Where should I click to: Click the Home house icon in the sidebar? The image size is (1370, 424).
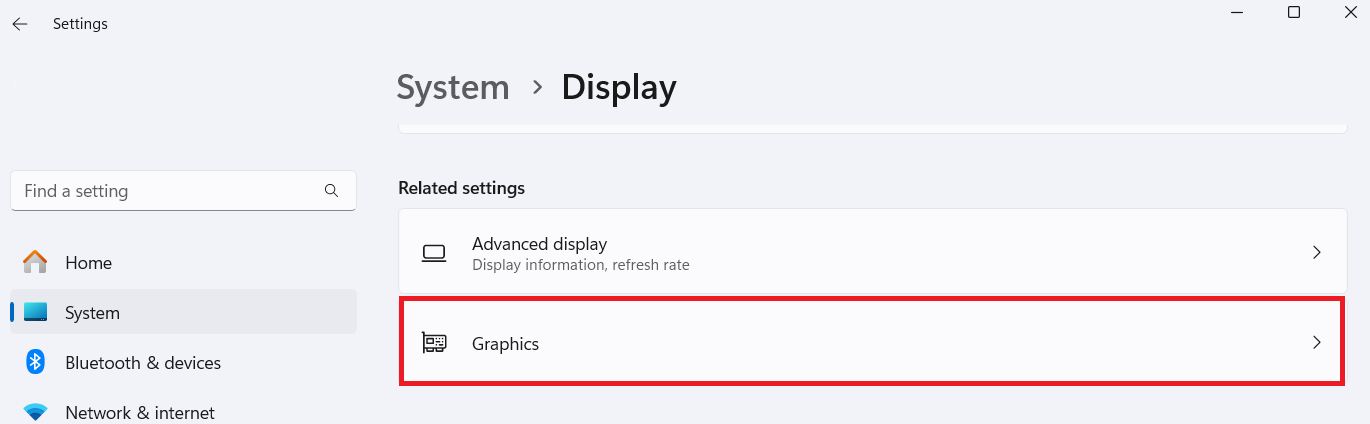(x=35, y=263)
